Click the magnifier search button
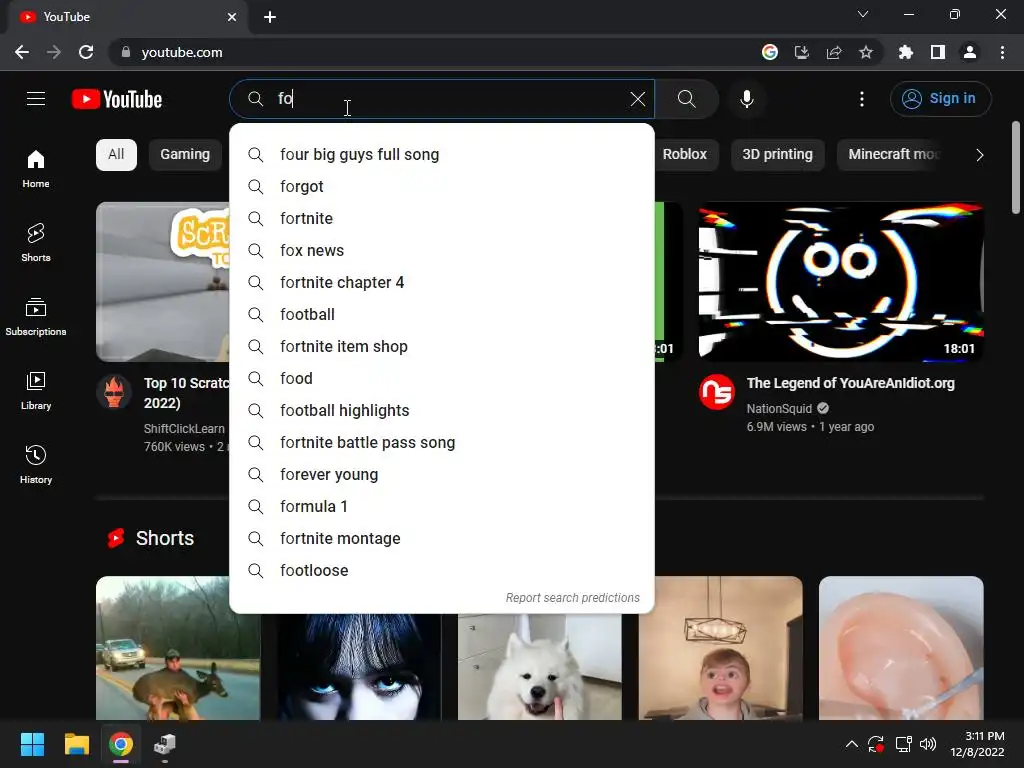1024x768 pixels. pos(687,99)
